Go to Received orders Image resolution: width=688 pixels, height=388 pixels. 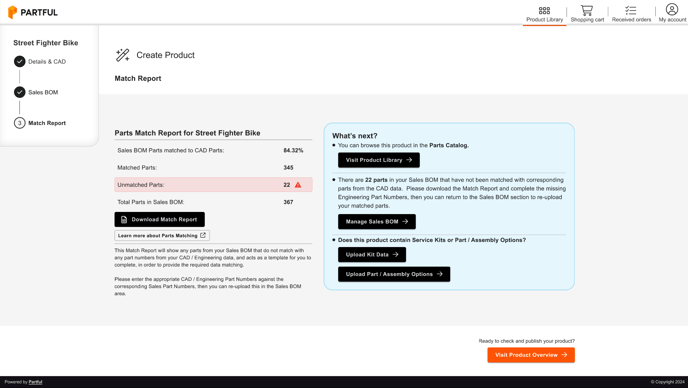631,14
